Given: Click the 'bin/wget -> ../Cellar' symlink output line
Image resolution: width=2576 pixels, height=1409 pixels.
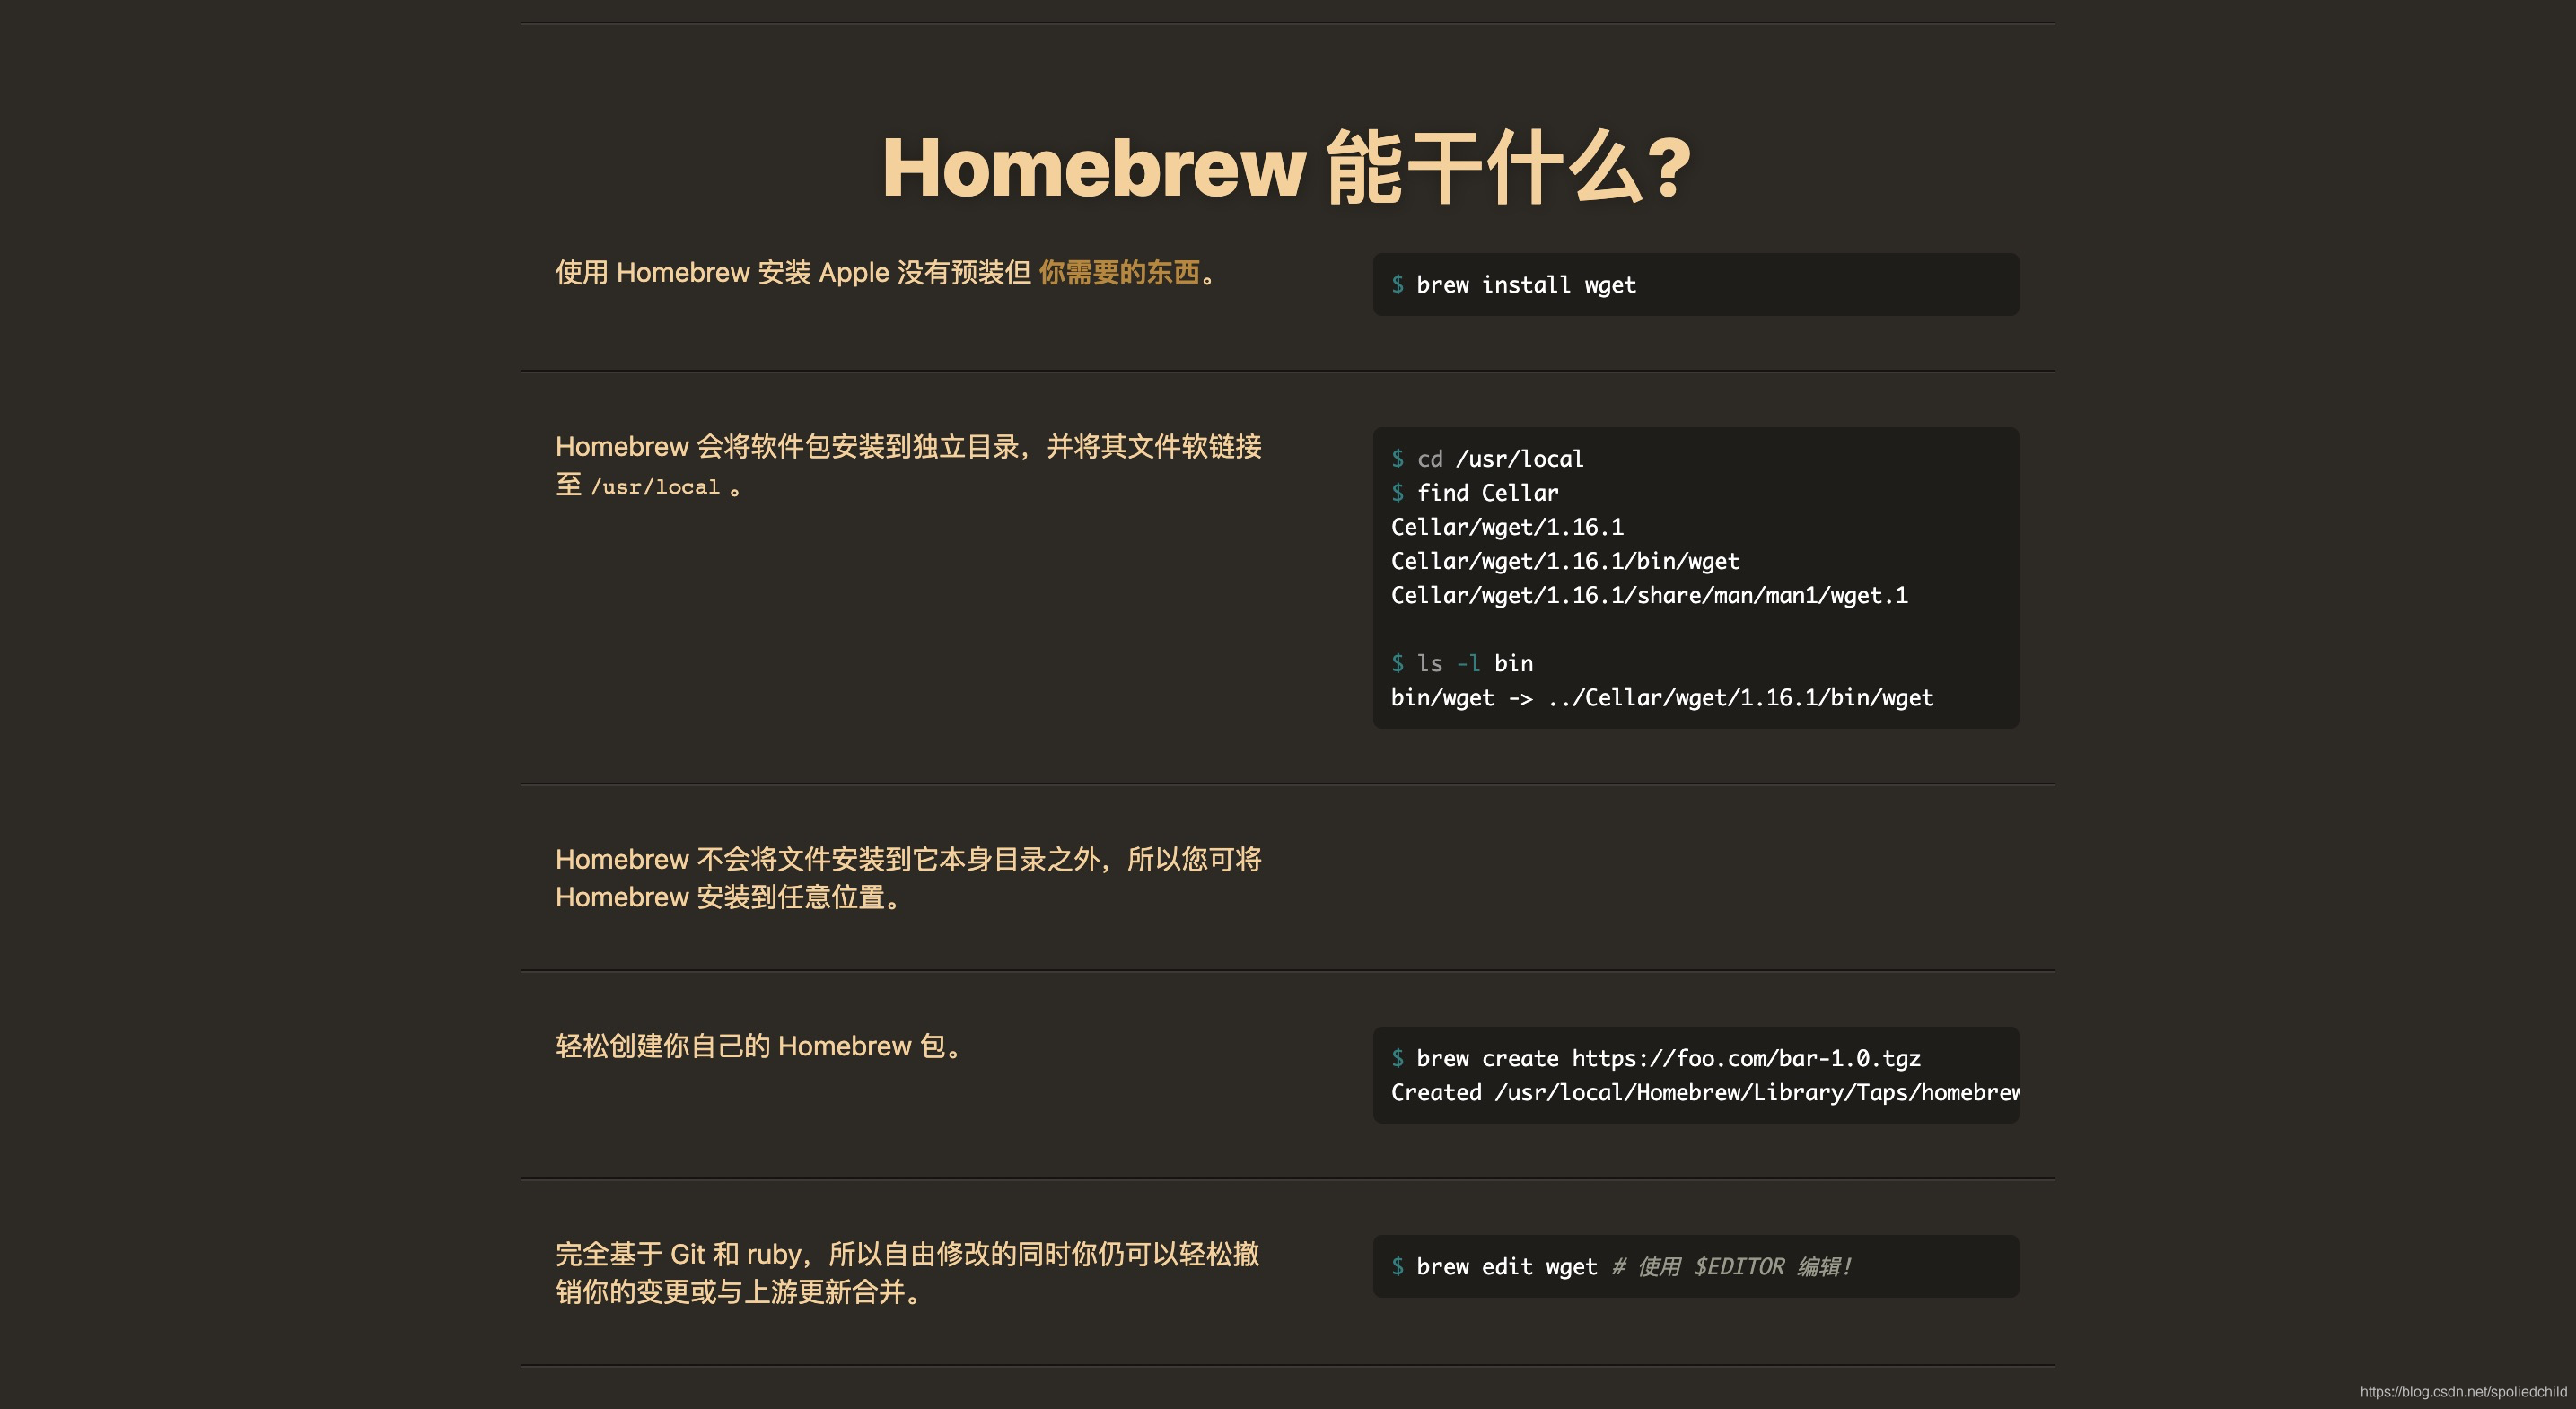Looking at the screenshot, I should 1661,697.
